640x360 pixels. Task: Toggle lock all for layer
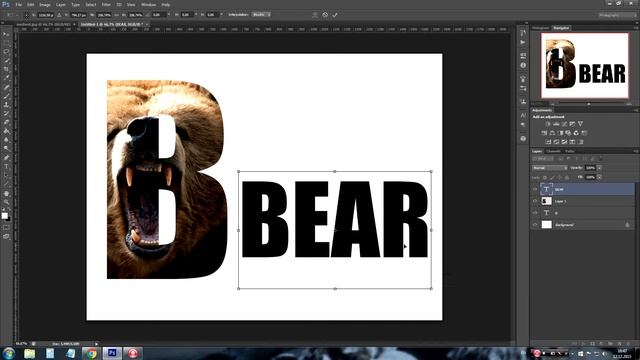coord(567,177)
